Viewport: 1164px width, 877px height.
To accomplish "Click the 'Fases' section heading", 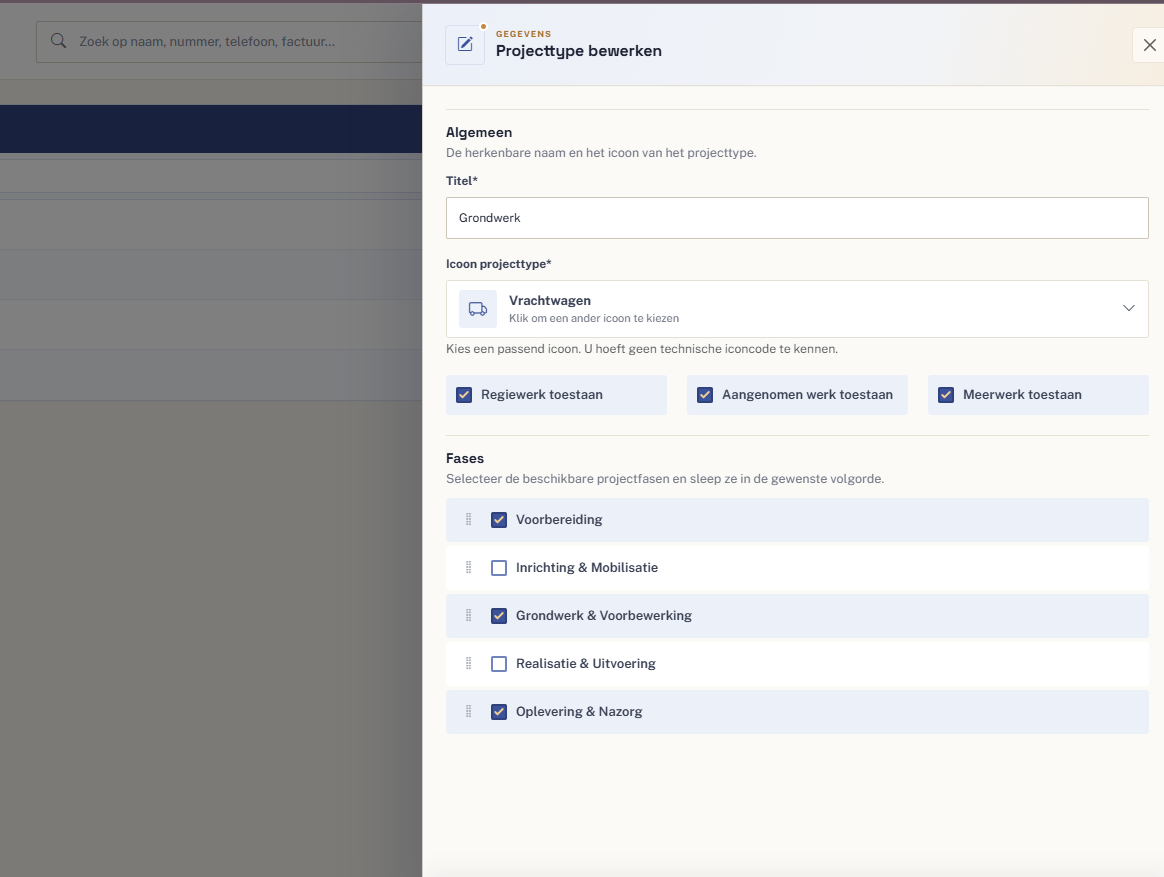I will pos(465,458).
